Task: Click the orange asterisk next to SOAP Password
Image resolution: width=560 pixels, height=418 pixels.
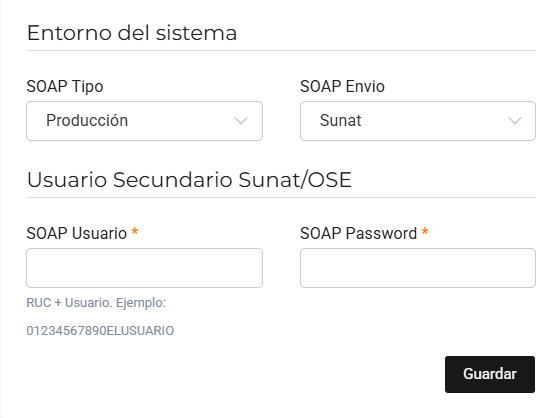Action: (425, 232)
